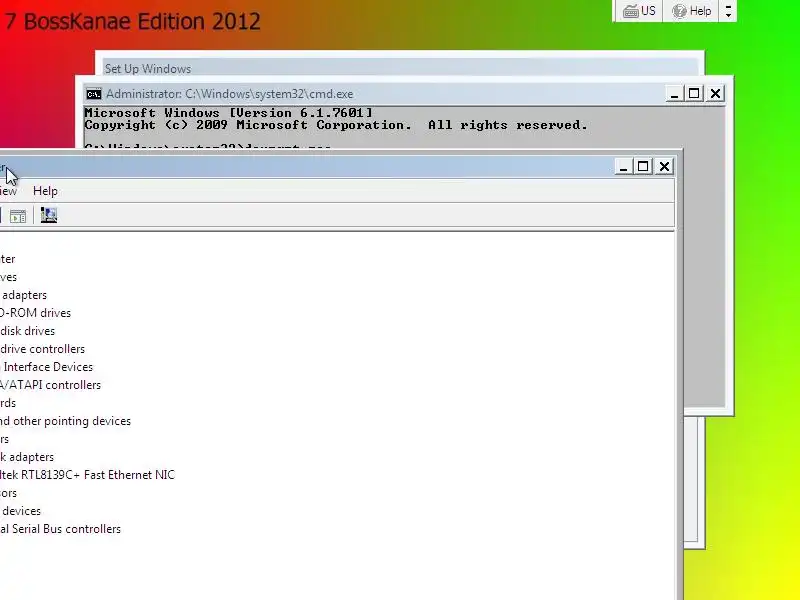
Task: Select the Processors node
Action: [8, 493]
